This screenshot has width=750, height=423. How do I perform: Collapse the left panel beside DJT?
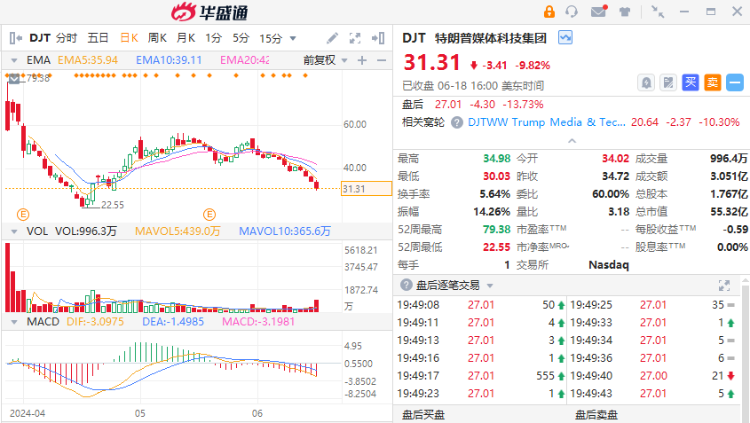pos(15,38)
